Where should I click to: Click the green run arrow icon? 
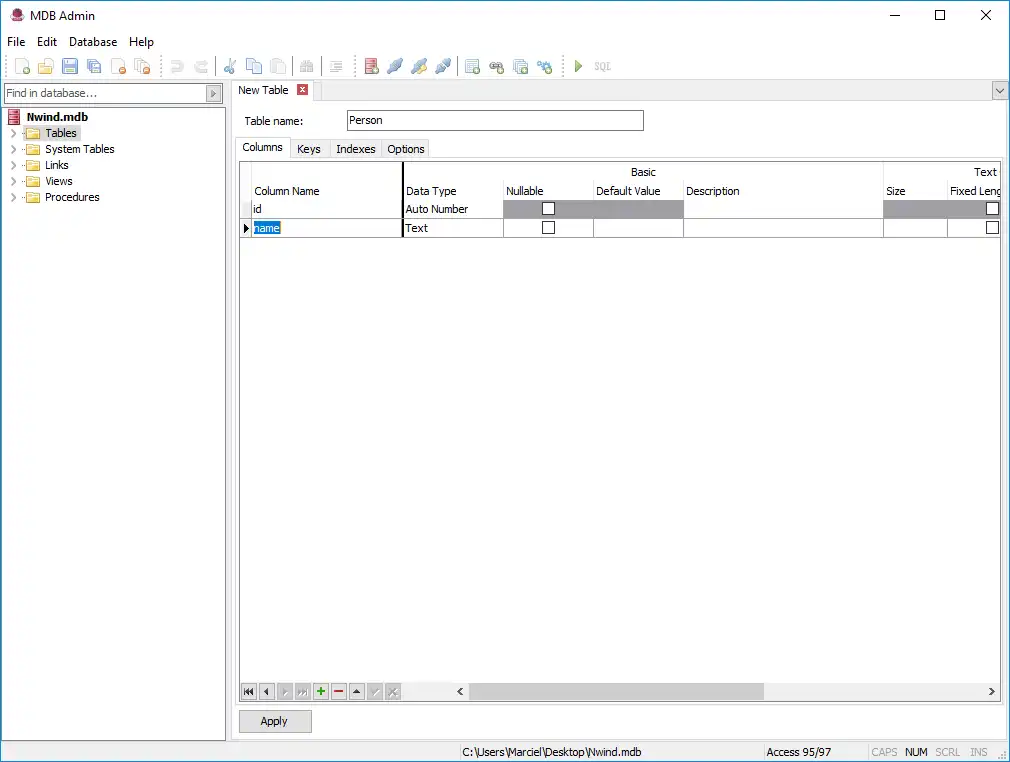pos(578,67)
